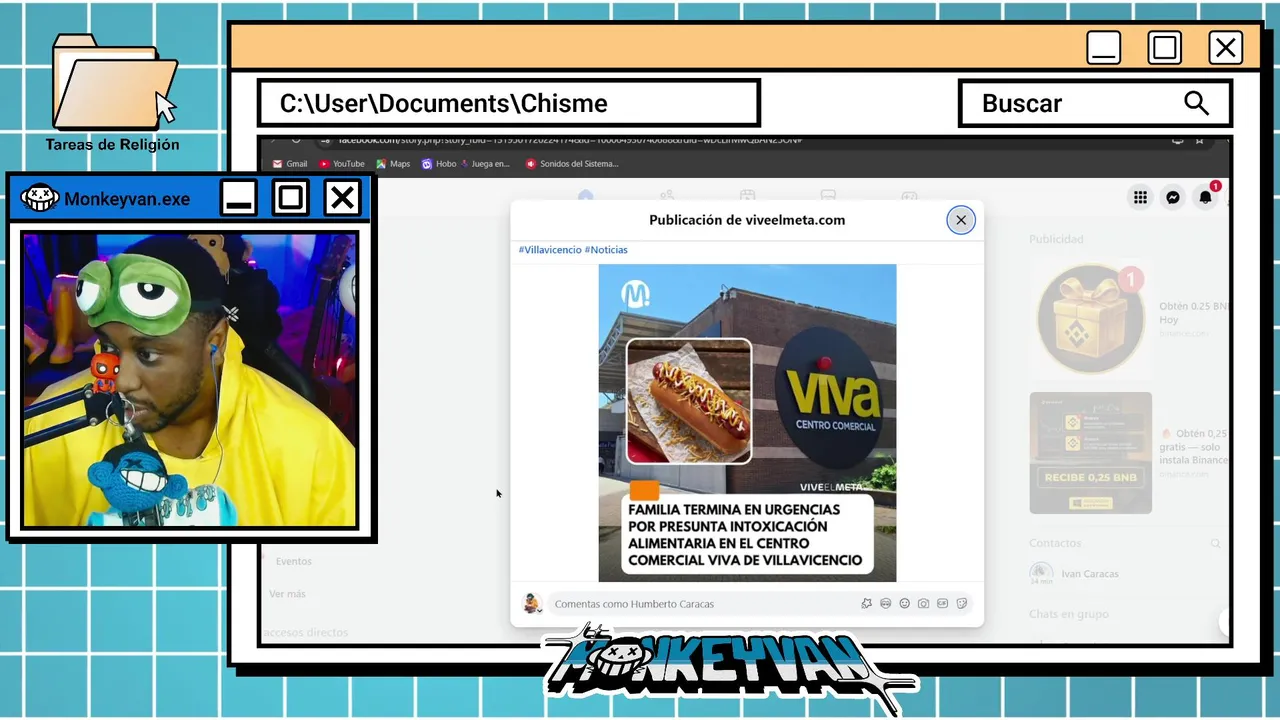Open the #Noticias hashtag link

pyautogui.click(x=606, y=250)
